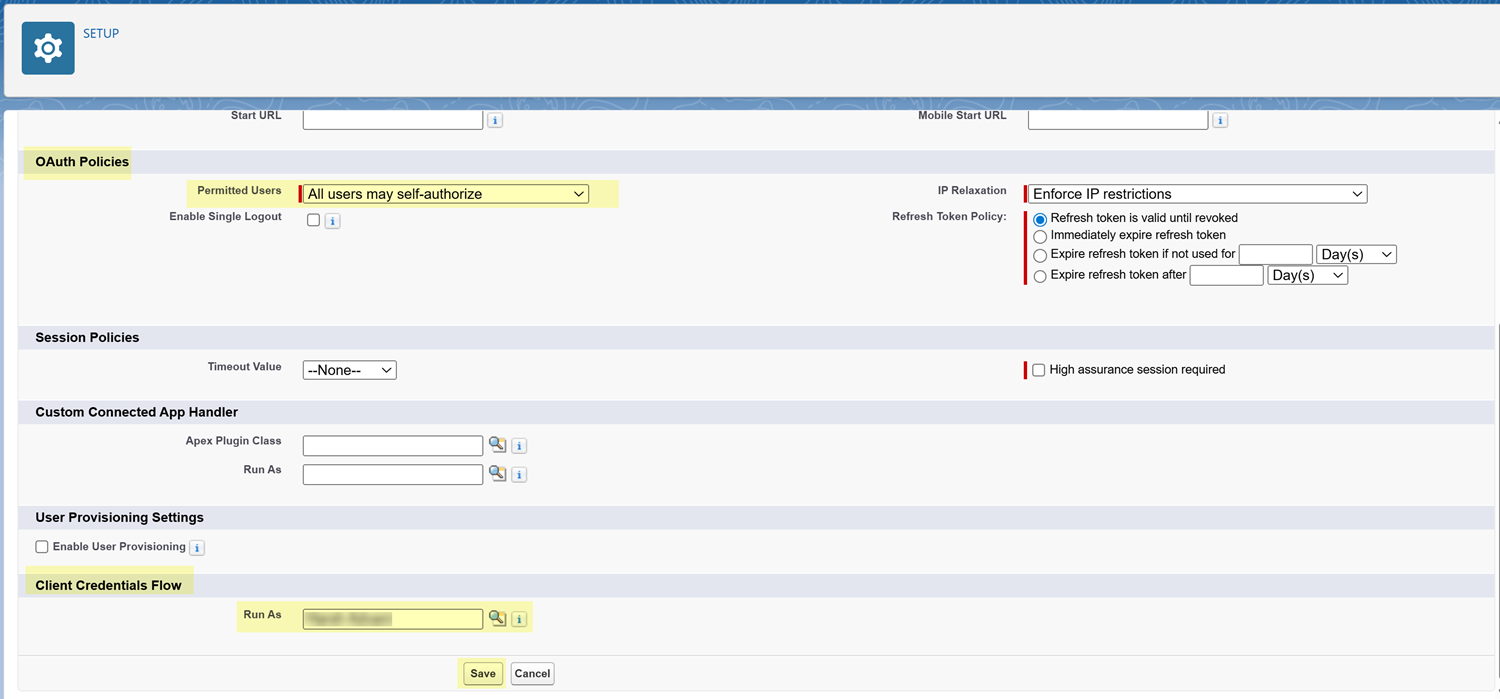Open lookup for Custom Handler Run As
Viewport: 1500px width, 699px height.
(x=497, y=473)
